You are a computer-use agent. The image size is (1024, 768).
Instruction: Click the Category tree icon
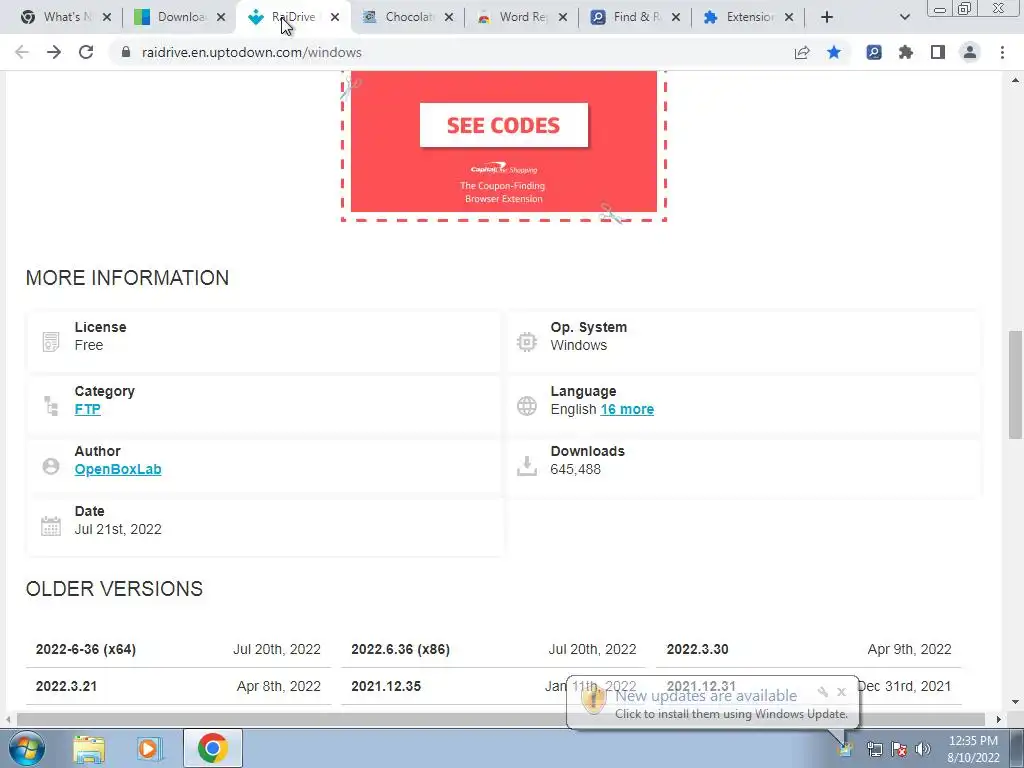[x=51, y=406]
